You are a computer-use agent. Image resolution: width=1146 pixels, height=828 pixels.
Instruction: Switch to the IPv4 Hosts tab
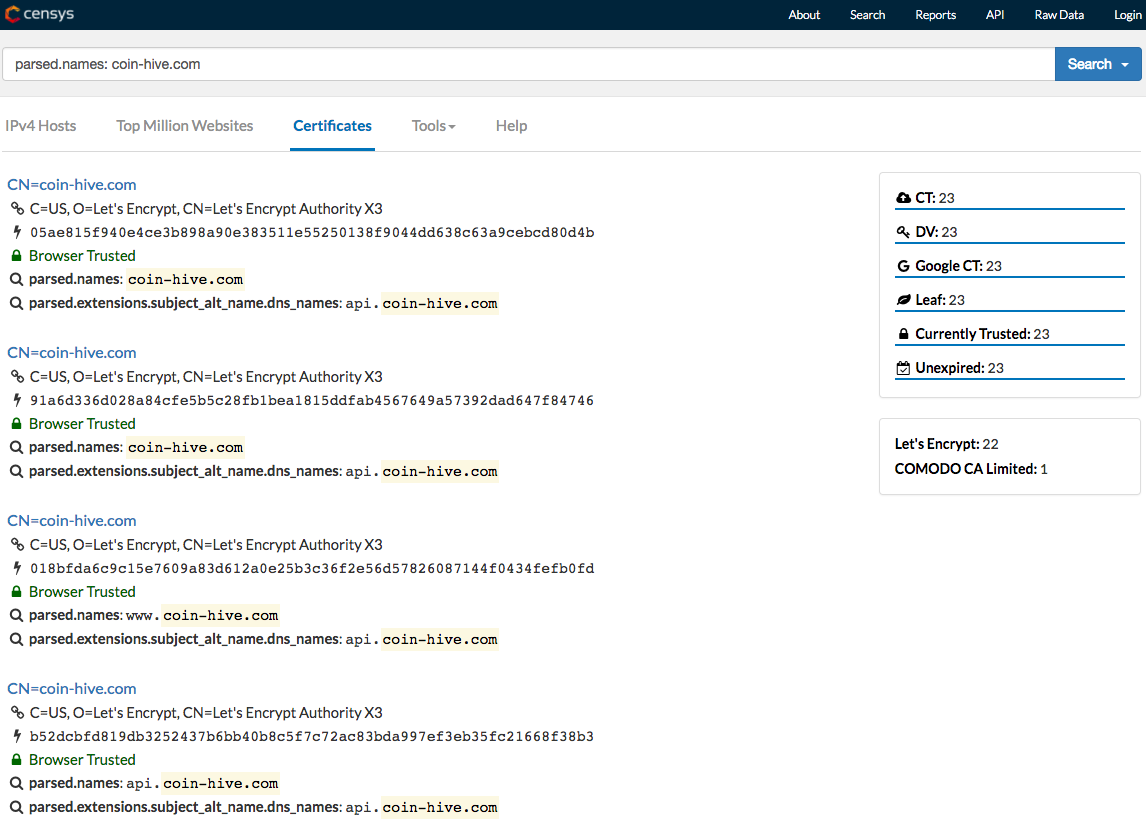click(41, 126)
